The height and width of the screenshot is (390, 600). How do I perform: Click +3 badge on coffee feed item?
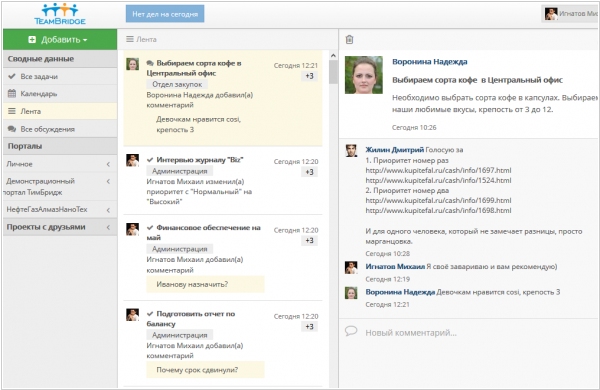(309, 76)
